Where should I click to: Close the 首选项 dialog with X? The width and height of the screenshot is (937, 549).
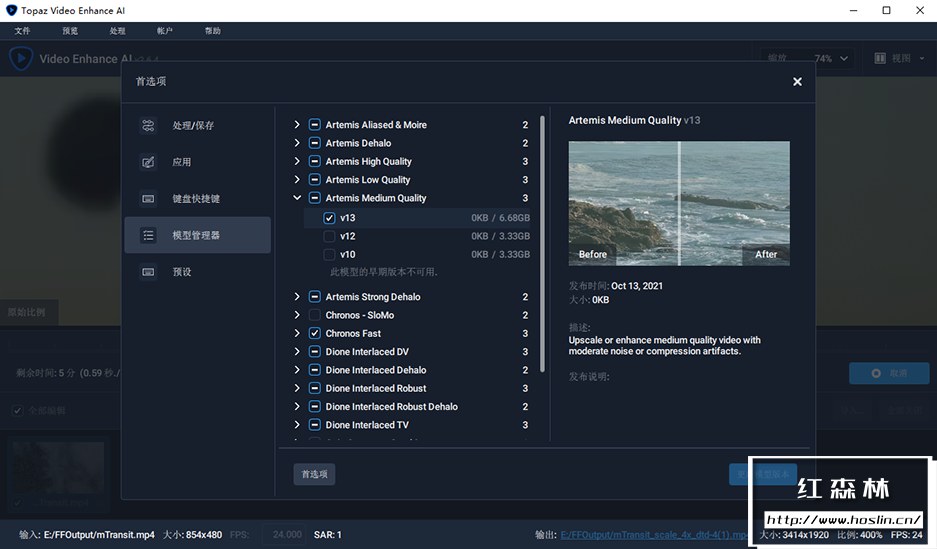pos(797,82)
